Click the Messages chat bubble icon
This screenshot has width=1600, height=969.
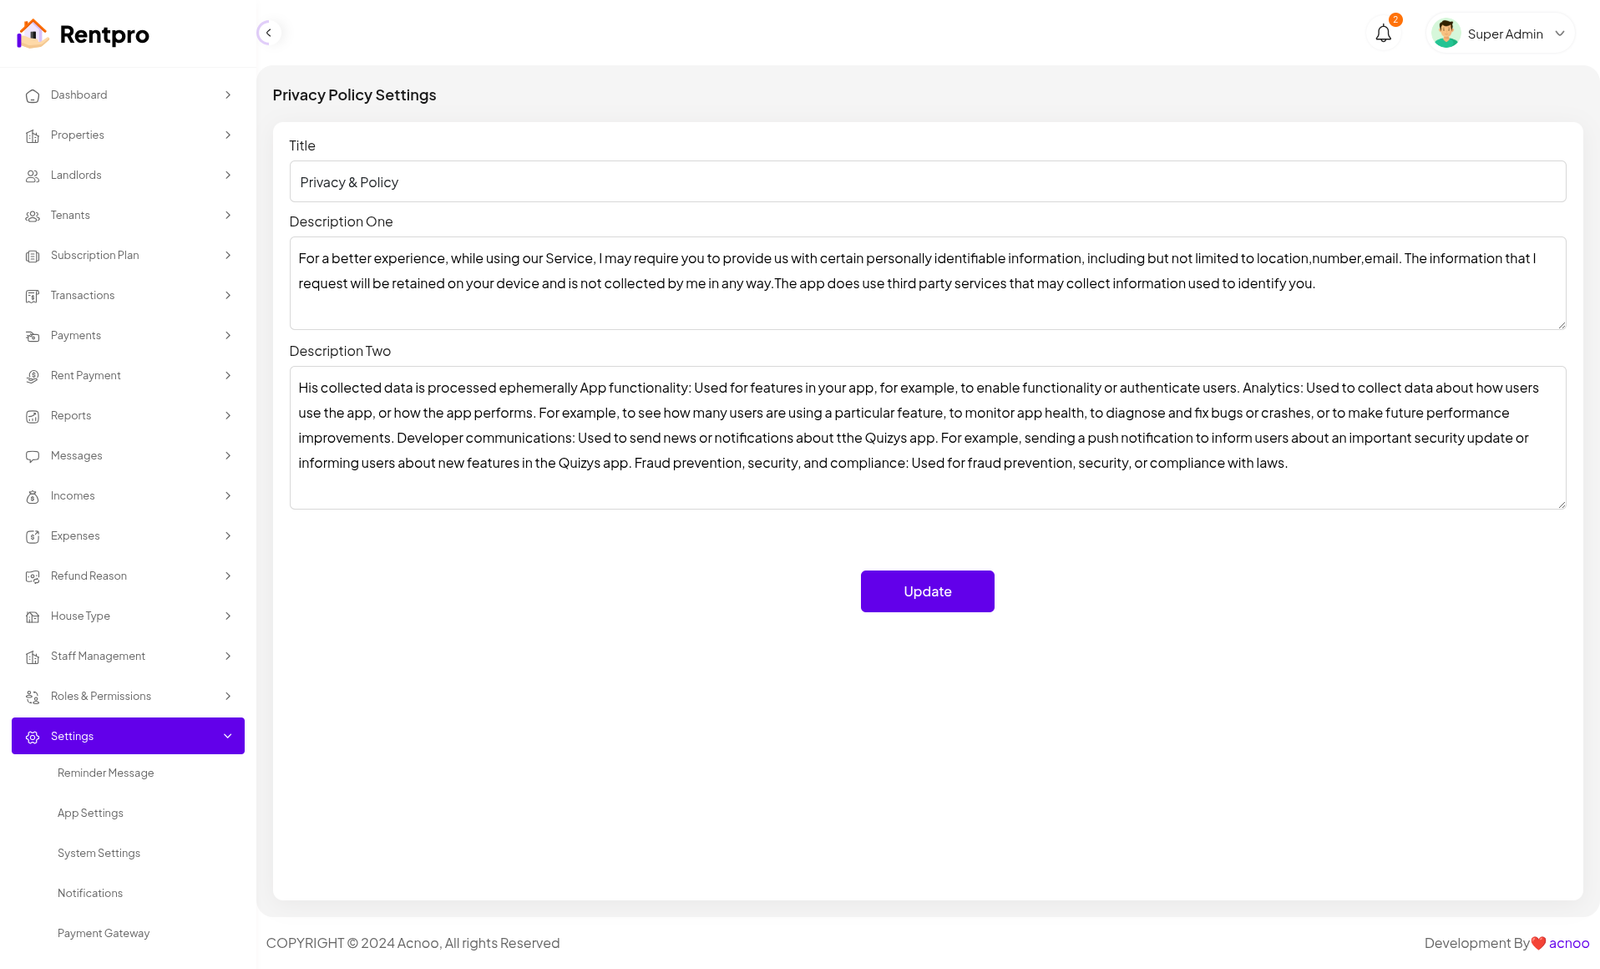point(32,456)
